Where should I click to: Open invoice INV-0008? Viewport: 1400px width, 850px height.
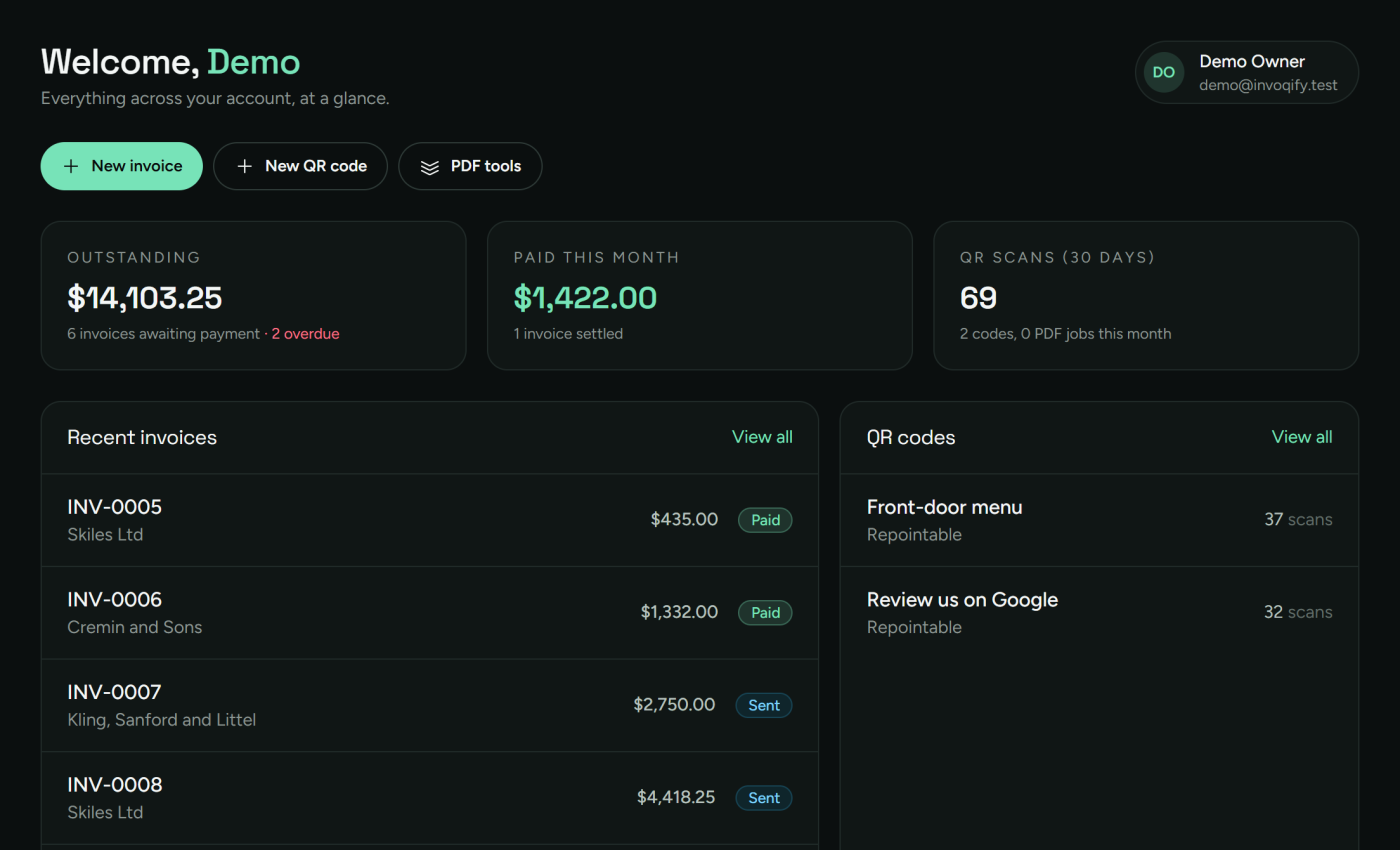430,797
